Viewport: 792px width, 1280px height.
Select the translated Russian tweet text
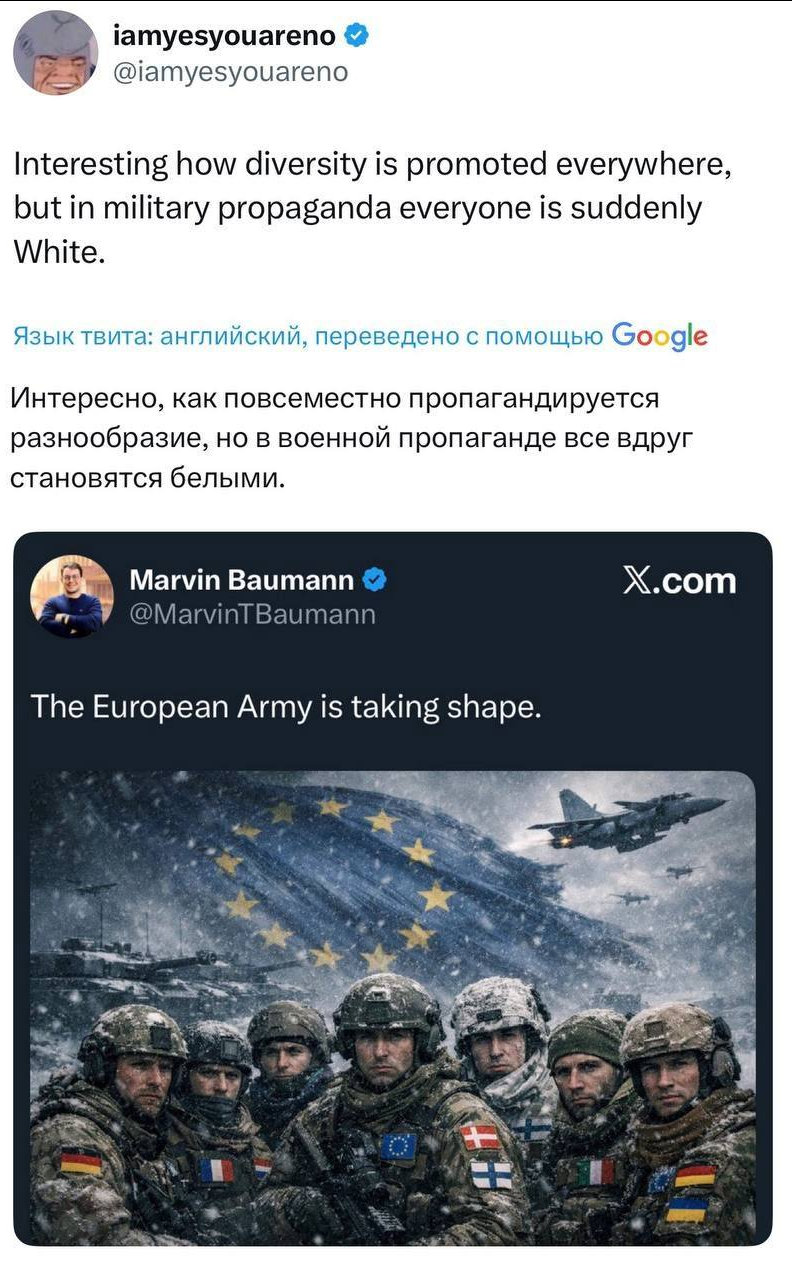tap(339, 438)
